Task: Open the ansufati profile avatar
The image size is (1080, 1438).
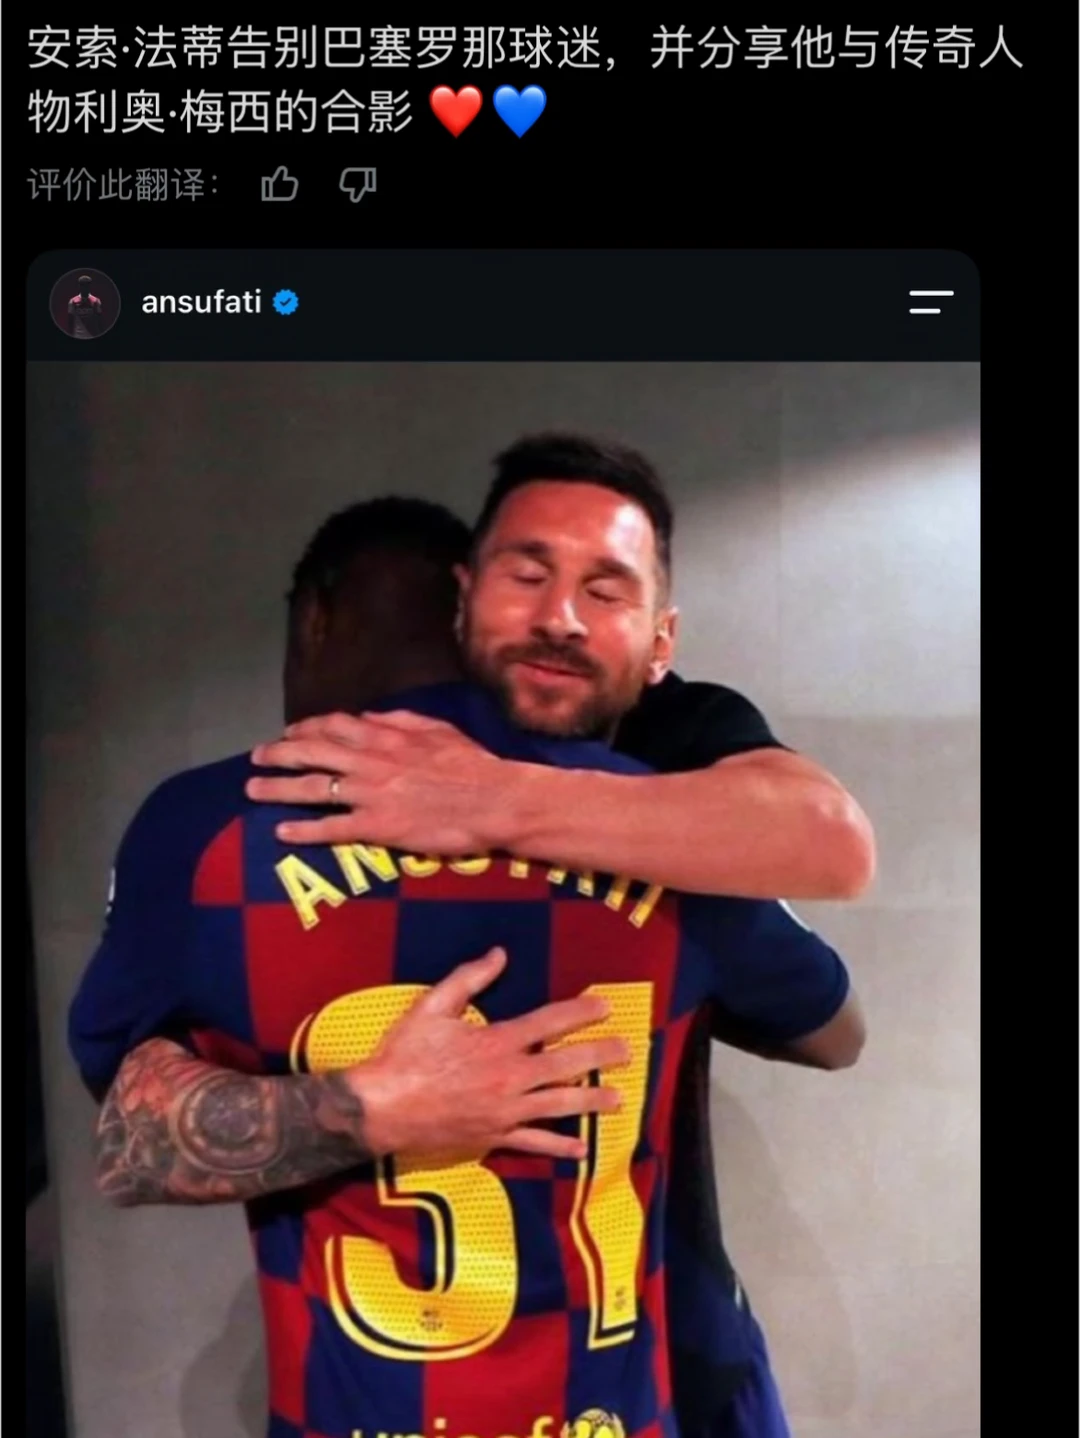Action: point(85,303)
